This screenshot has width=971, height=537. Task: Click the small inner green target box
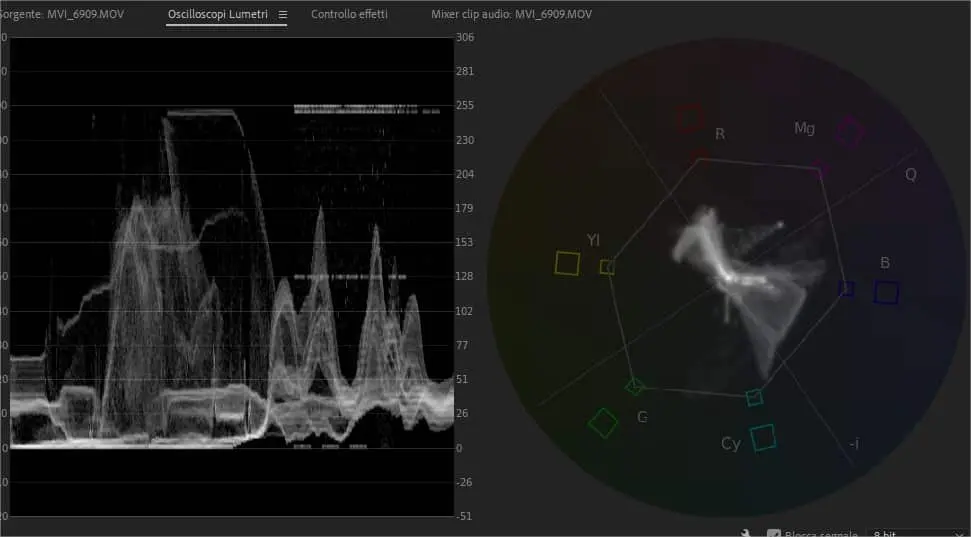tap(635, 387)
